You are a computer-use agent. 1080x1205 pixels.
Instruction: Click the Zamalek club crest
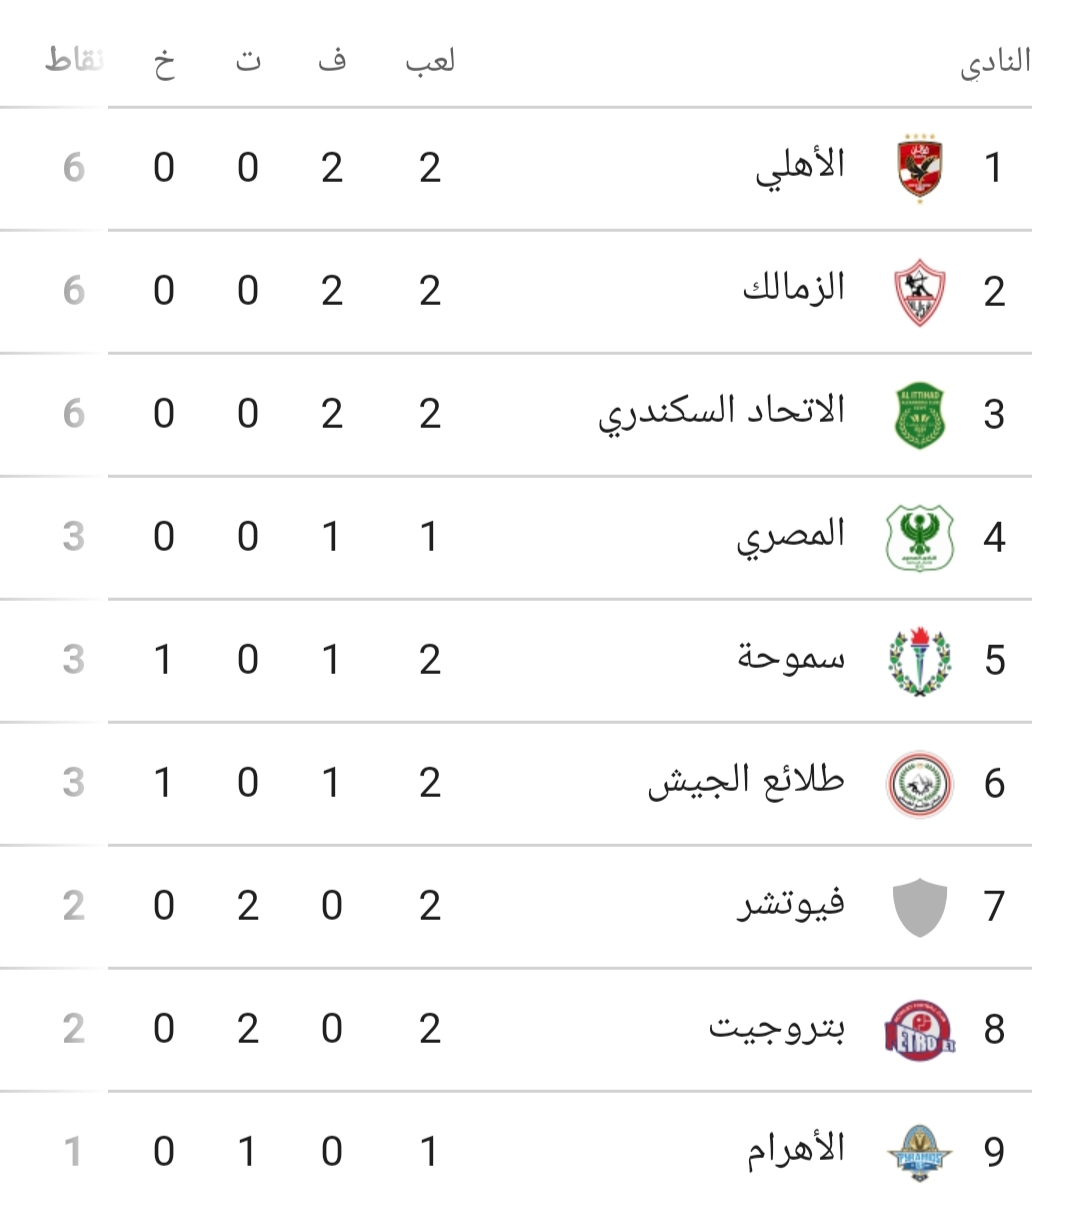point(919,292)
